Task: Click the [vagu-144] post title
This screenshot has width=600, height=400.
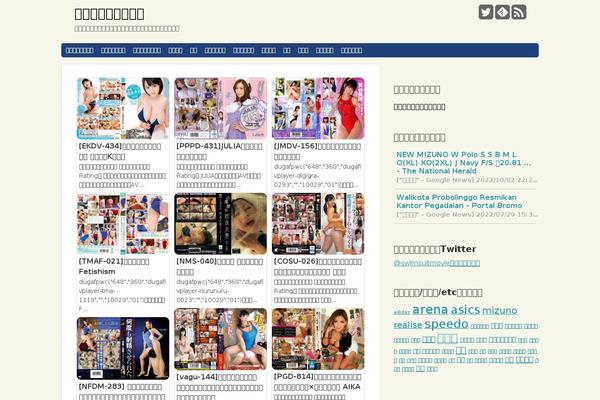Action: tap(220, 387)
